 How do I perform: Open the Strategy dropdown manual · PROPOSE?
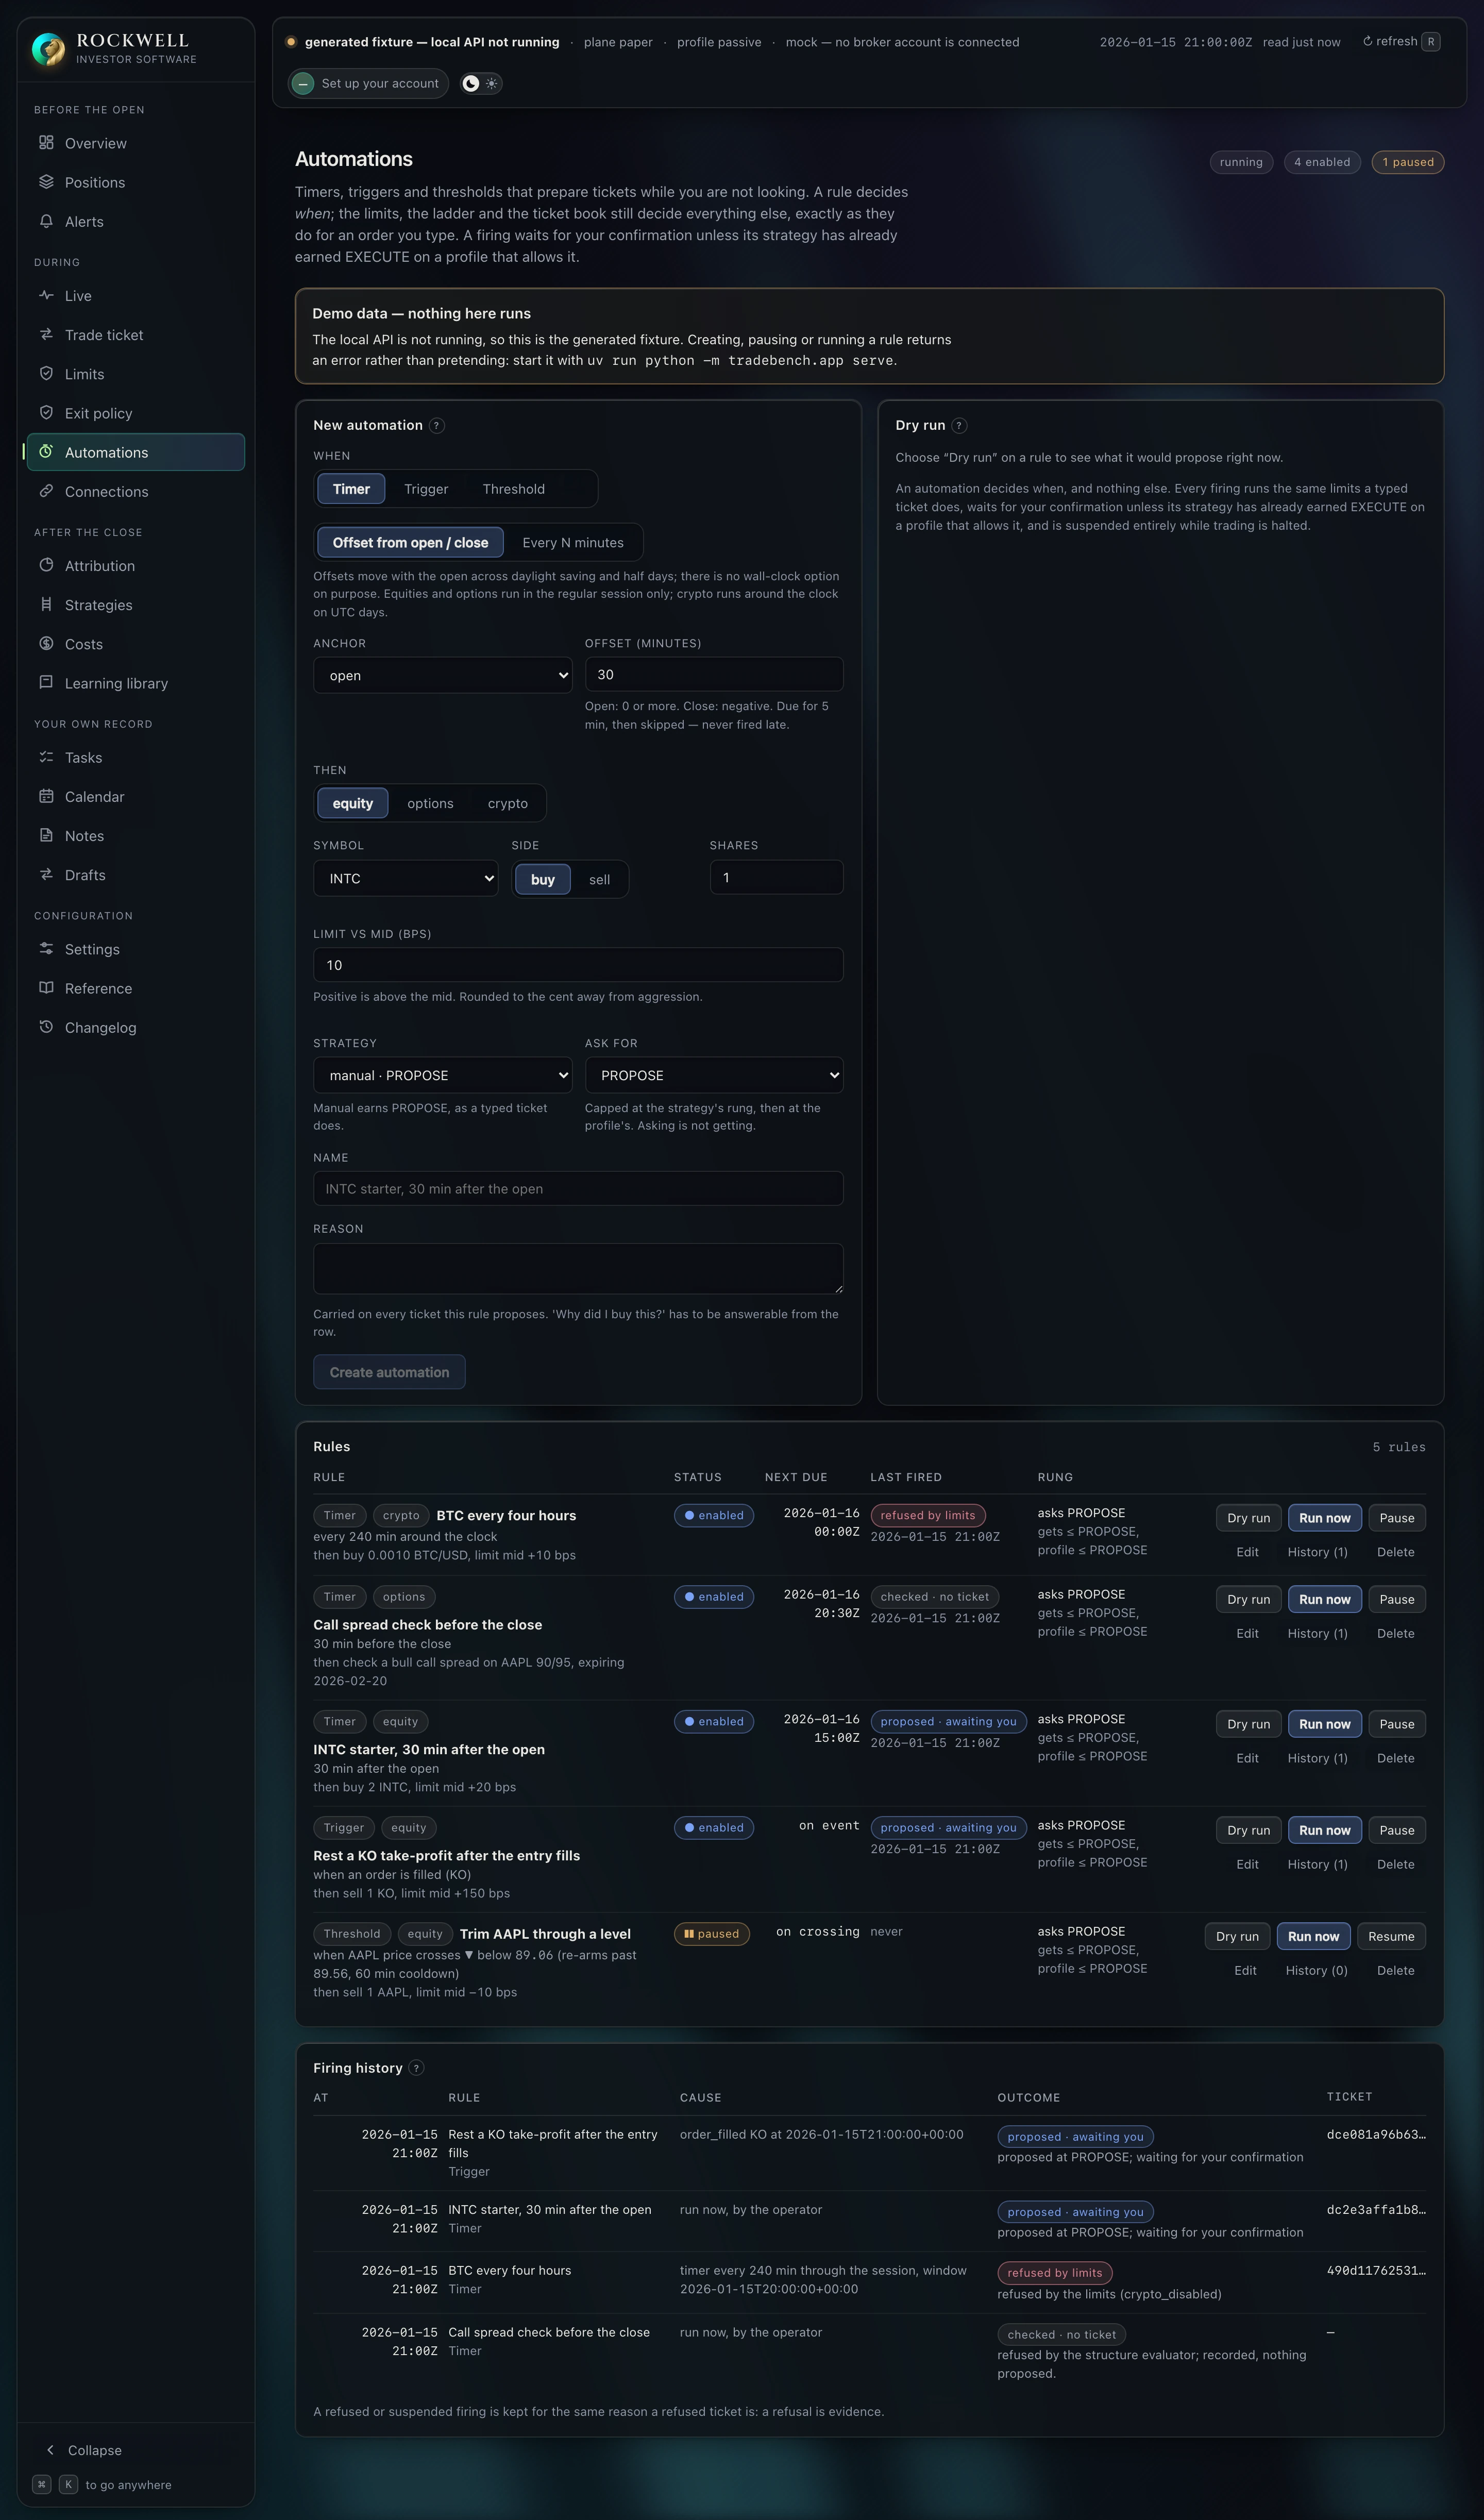click(443, 1076)
